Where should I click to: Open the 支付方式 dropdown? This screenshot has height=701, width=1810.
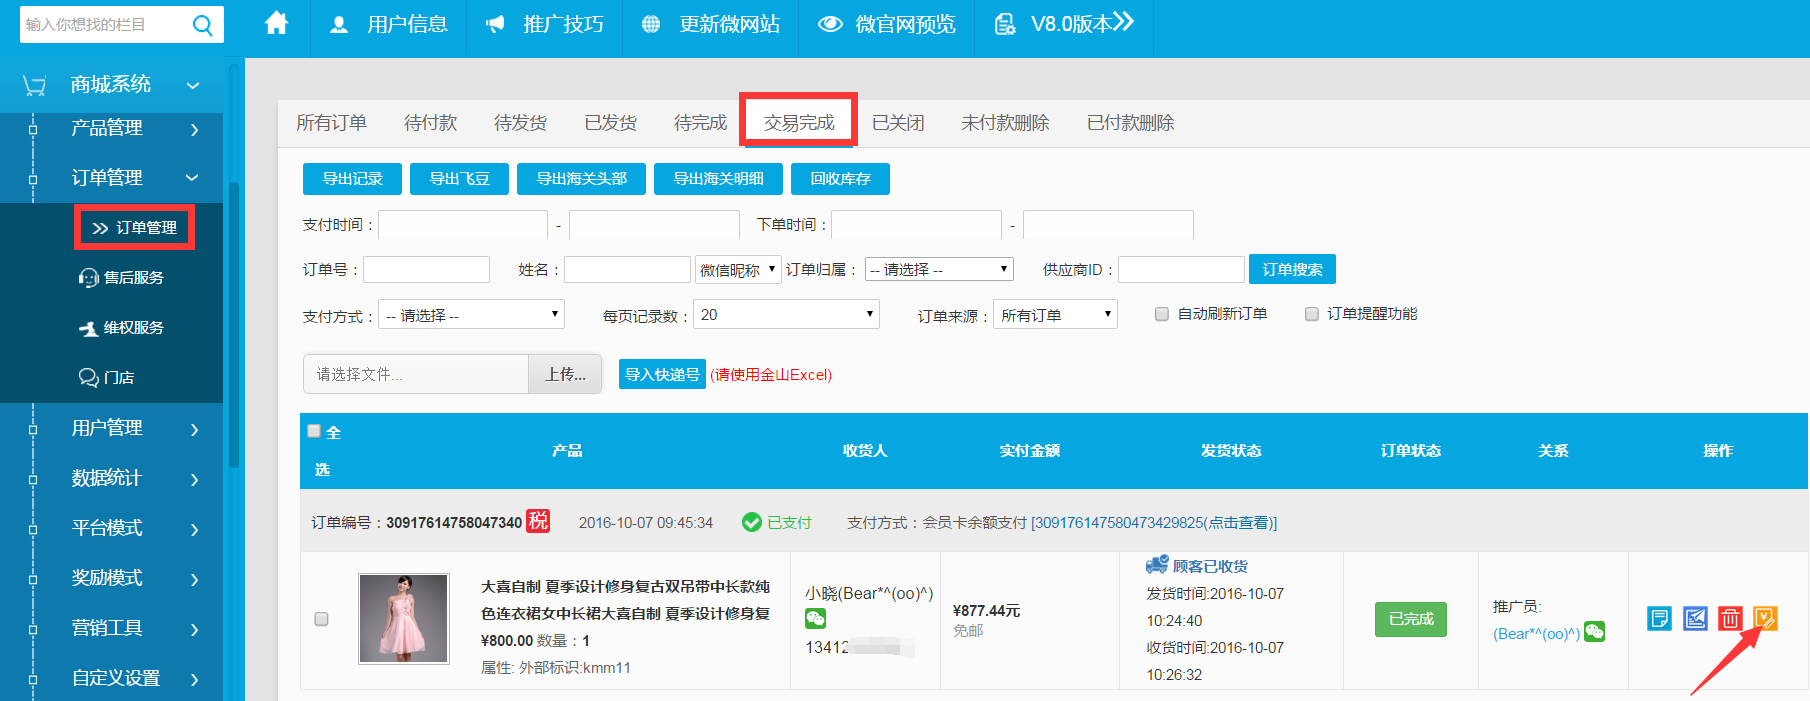point(472,315)
